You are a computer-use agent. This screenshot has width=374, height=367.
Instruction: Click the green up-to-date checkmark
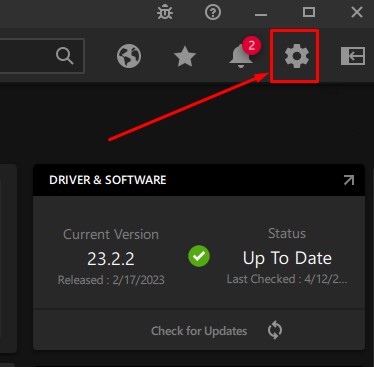[x=199, y=256]
